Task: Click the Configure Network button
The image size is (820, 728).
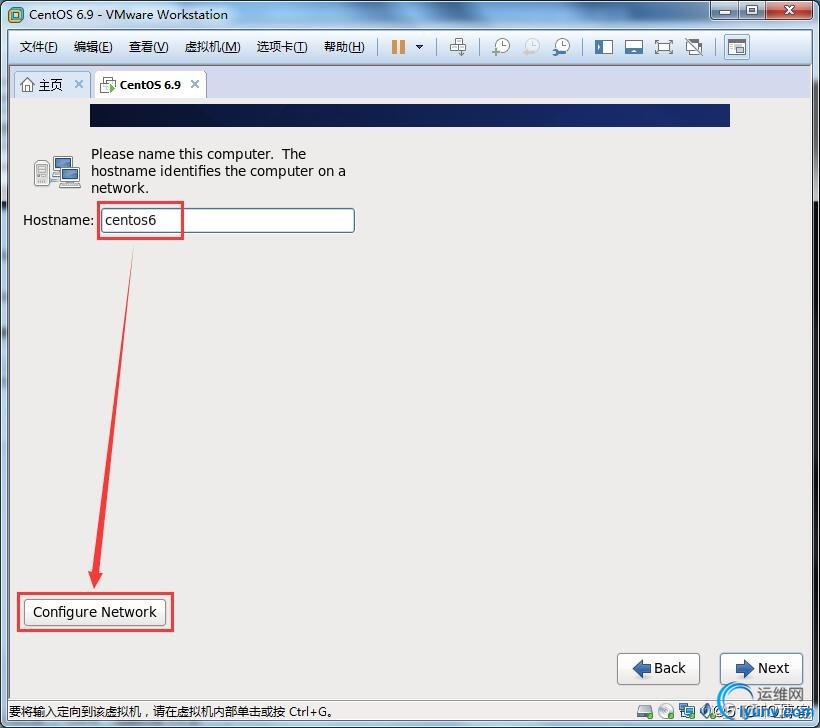Action: [x=95, y=612]
